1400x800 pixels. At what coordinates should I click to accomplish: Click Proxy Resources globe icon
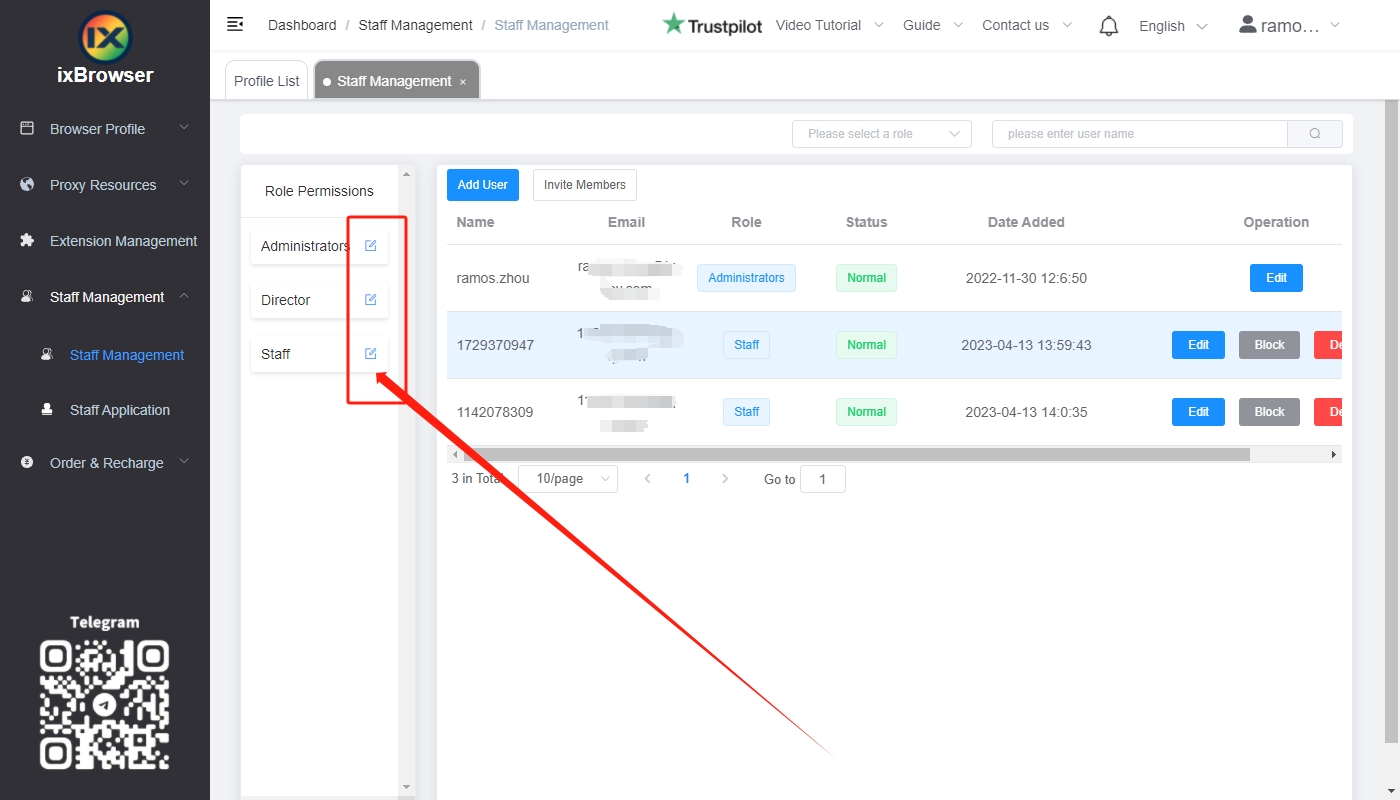tap(27, 185)
